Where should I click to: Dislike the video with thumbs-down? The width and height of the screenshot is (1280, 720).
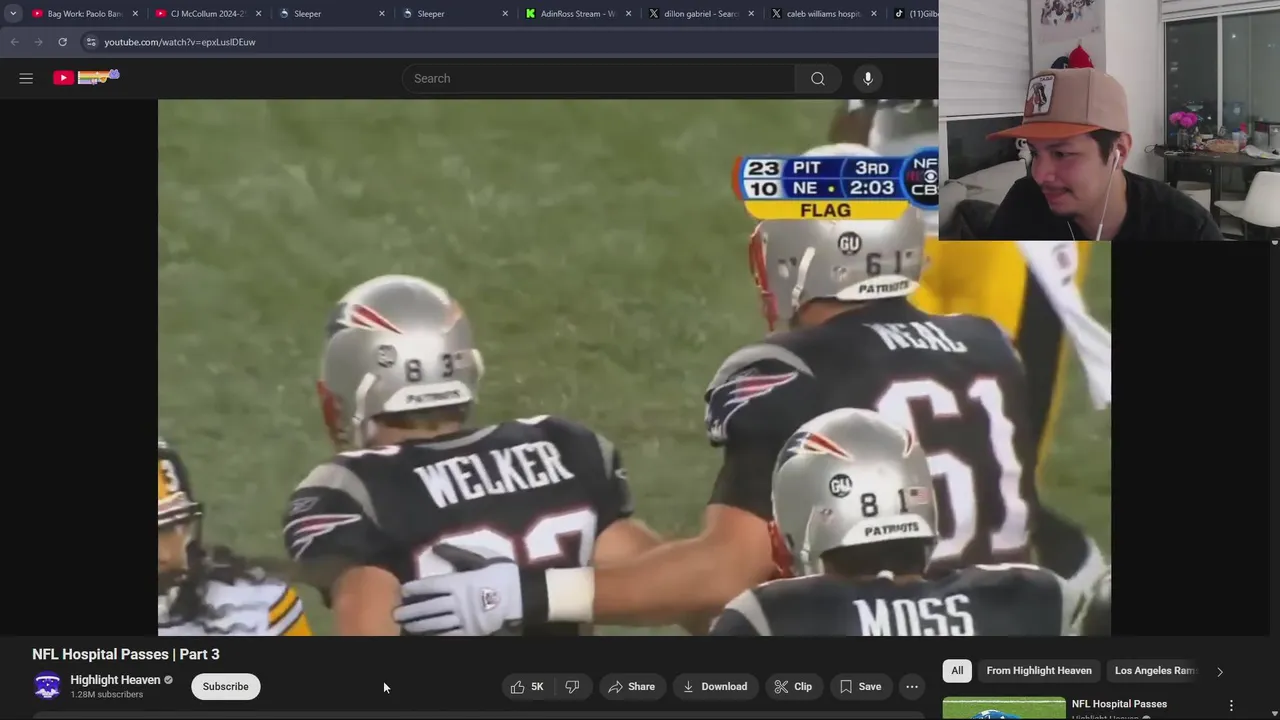[x=572, y=686]
